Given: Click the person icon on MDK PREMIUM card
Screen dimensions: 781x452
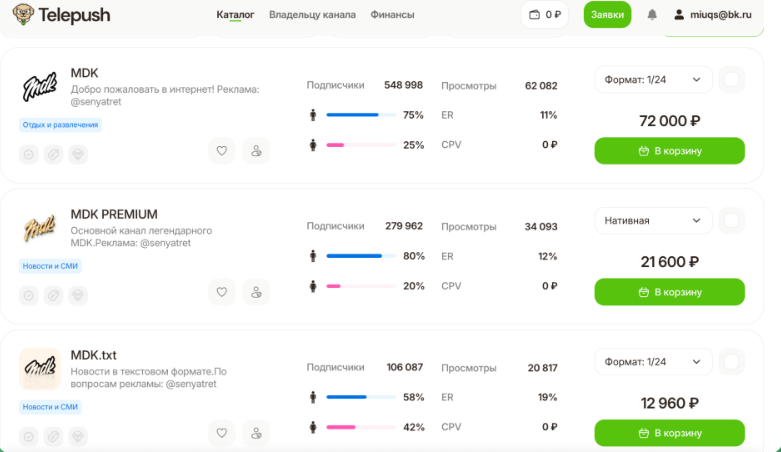Looking at the screenshot, I should coord(256,292).
